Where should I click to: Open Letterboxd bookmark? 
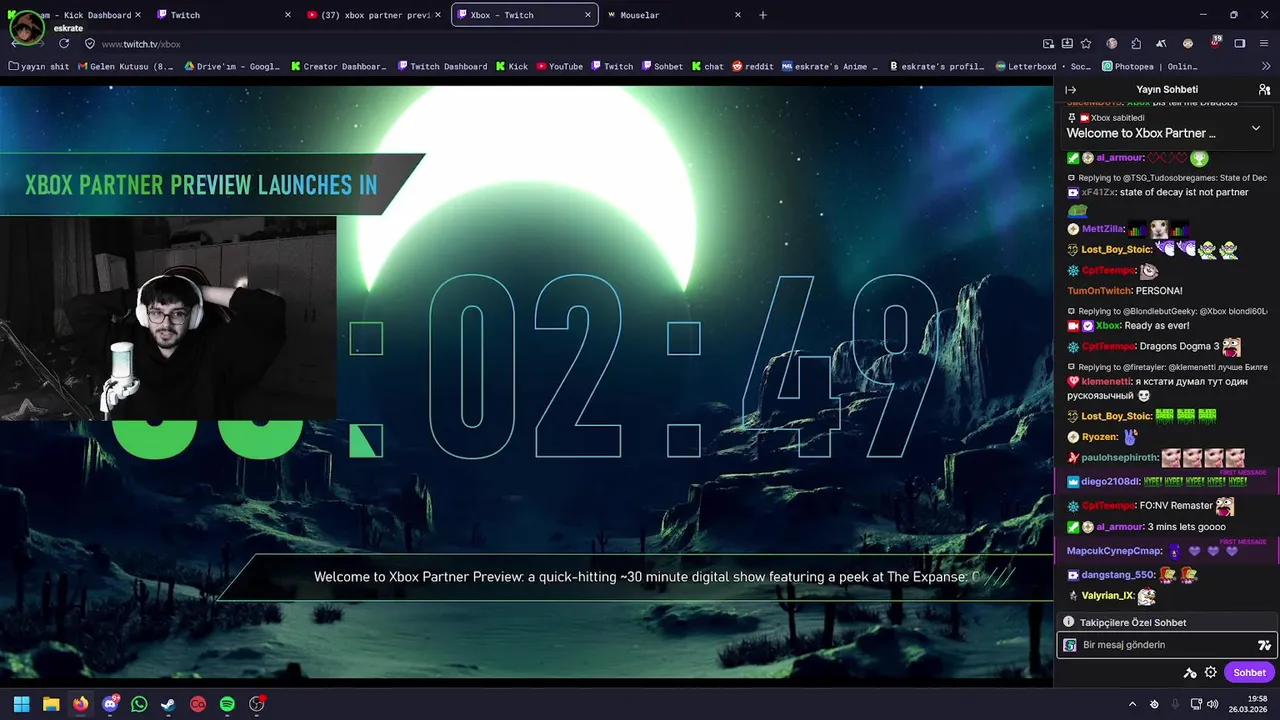point(1044,66)
